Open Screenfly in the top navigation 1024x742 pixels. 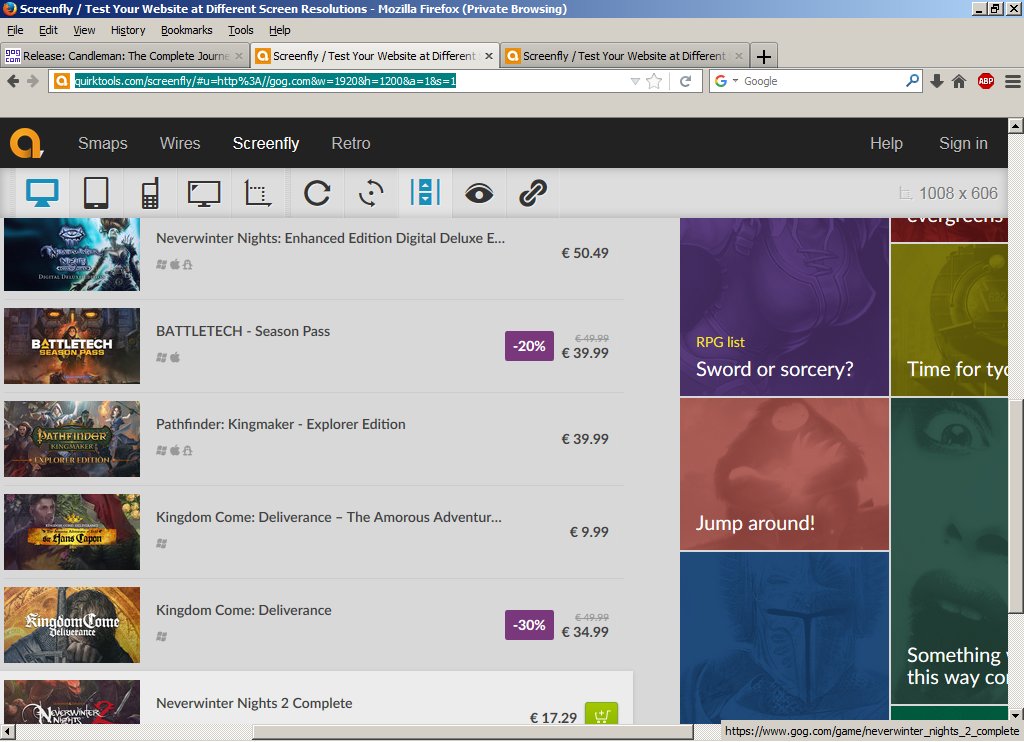point(266,143)
